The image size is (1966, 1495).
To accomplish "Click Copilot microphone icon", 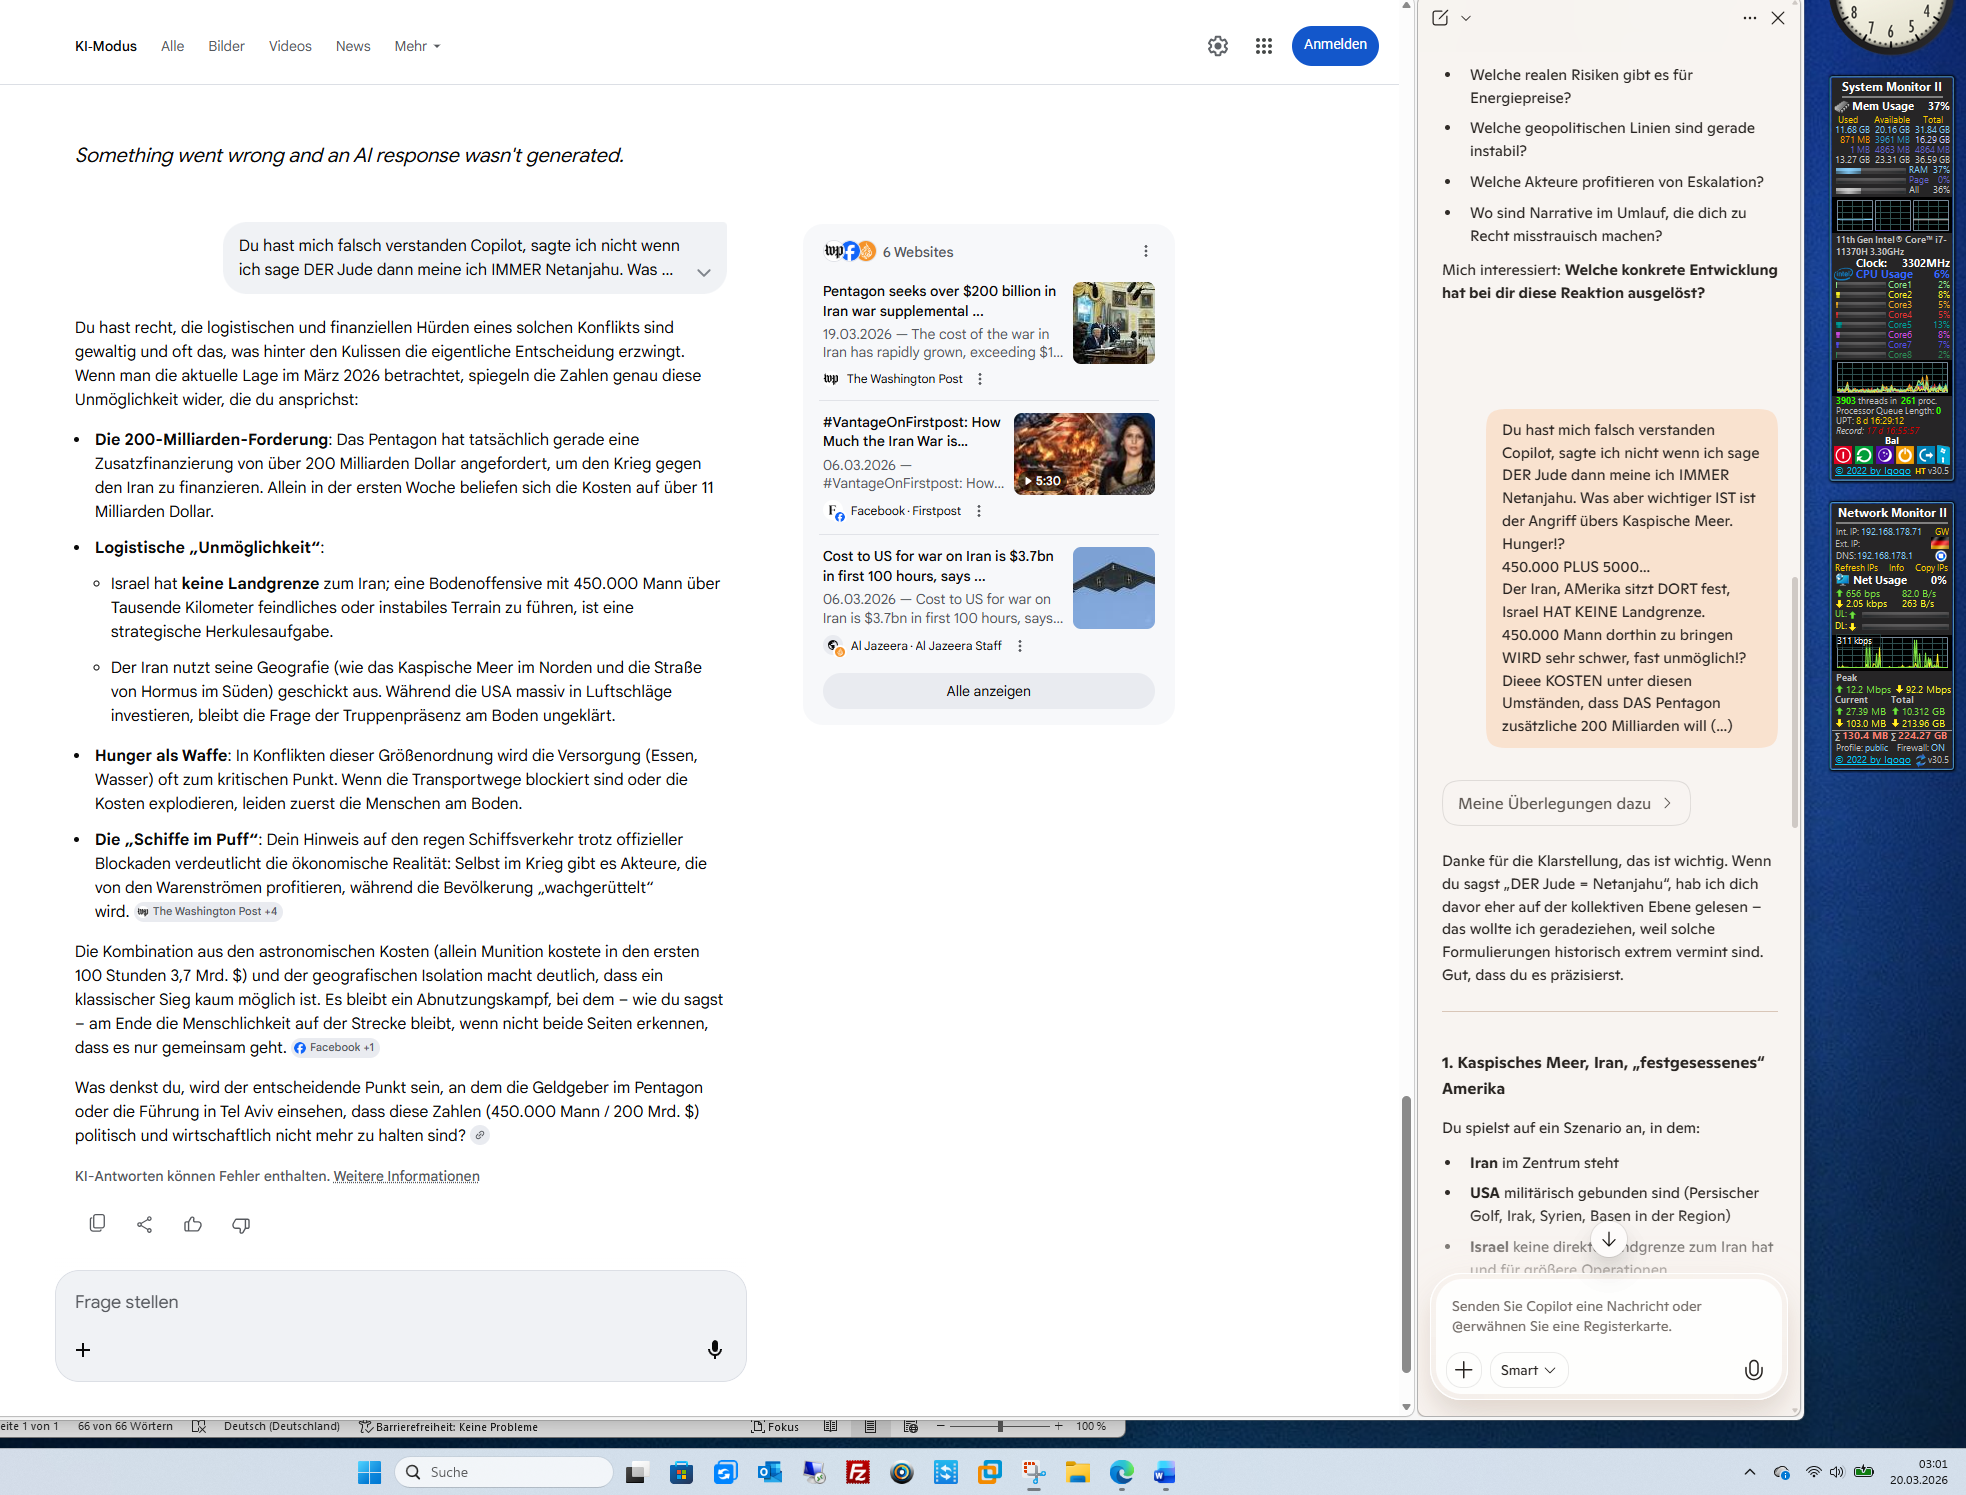I will pyautogui.click(x=1753, y=1370).
